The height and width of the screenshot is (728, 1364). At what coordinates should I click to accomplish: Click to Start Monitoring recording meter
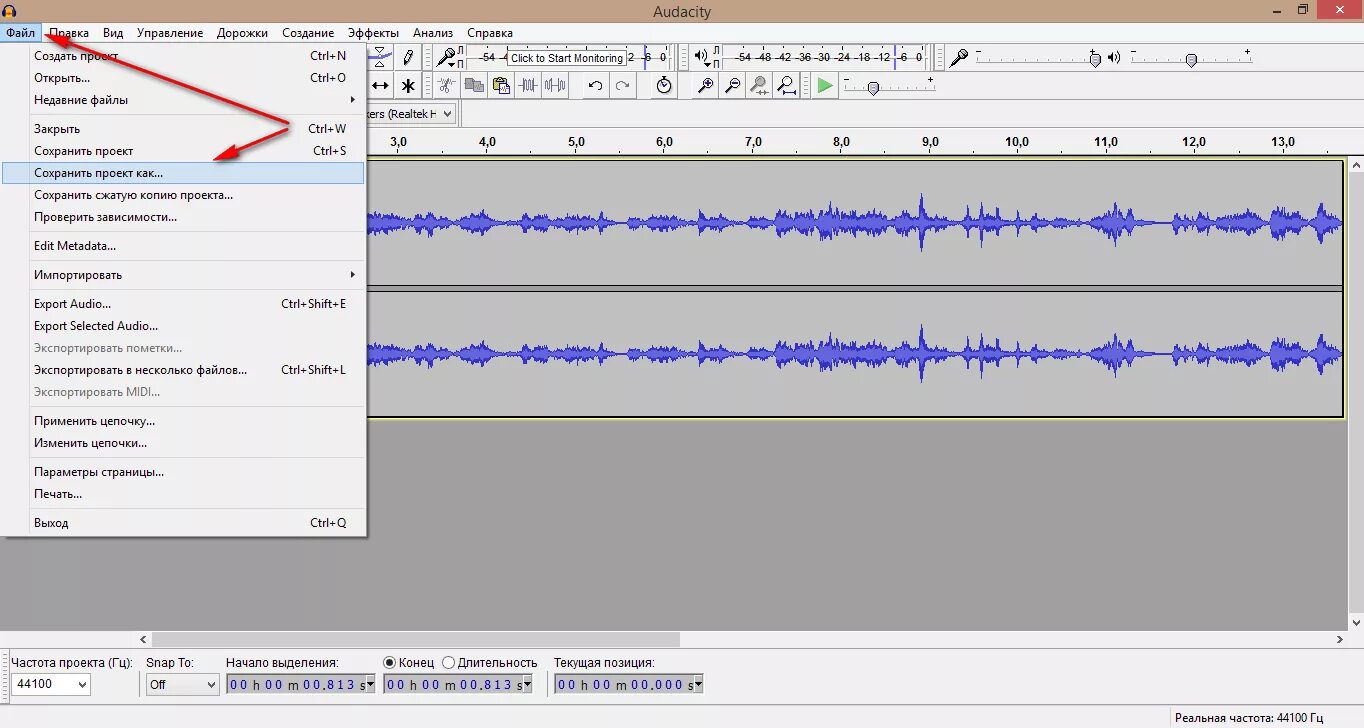(x=567, y=58)
